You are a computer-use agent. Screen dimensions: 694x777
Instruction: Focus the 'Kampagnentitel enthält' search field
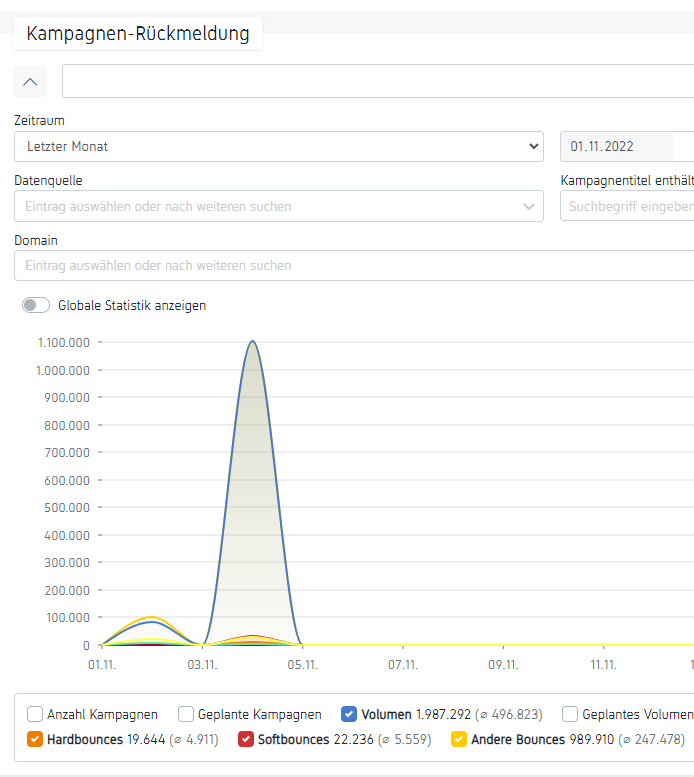tap(627, 207)
